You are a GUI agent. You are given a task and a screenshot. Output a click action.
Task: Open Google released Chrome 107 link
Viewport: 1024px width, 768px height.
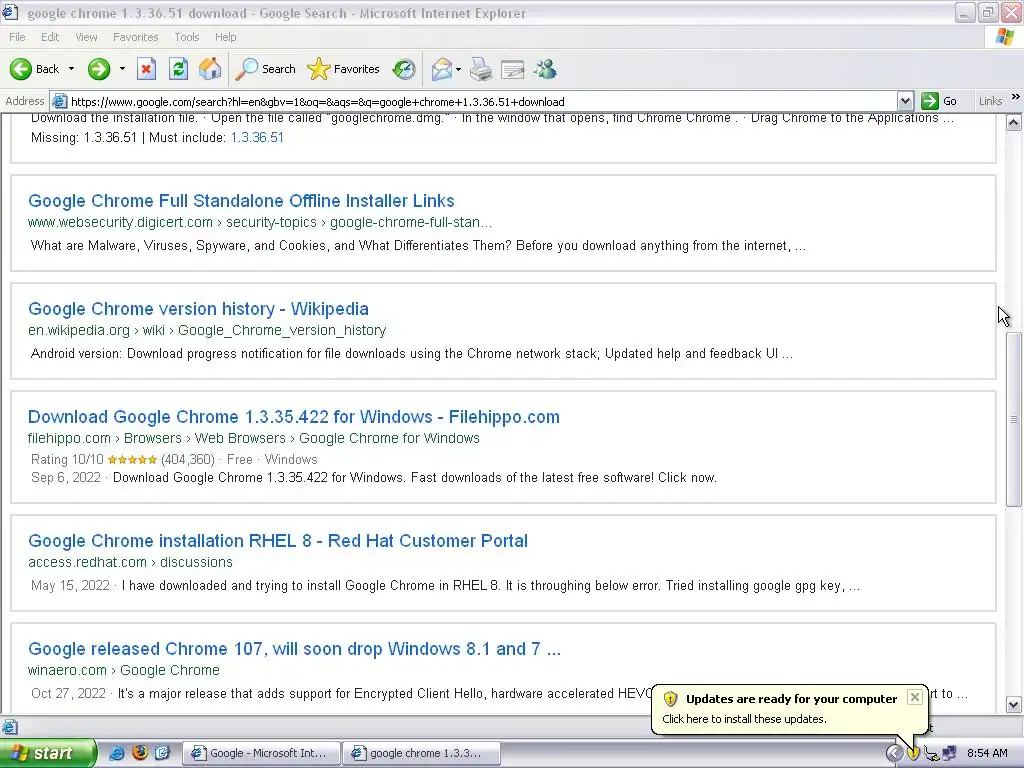coord(294,648)
